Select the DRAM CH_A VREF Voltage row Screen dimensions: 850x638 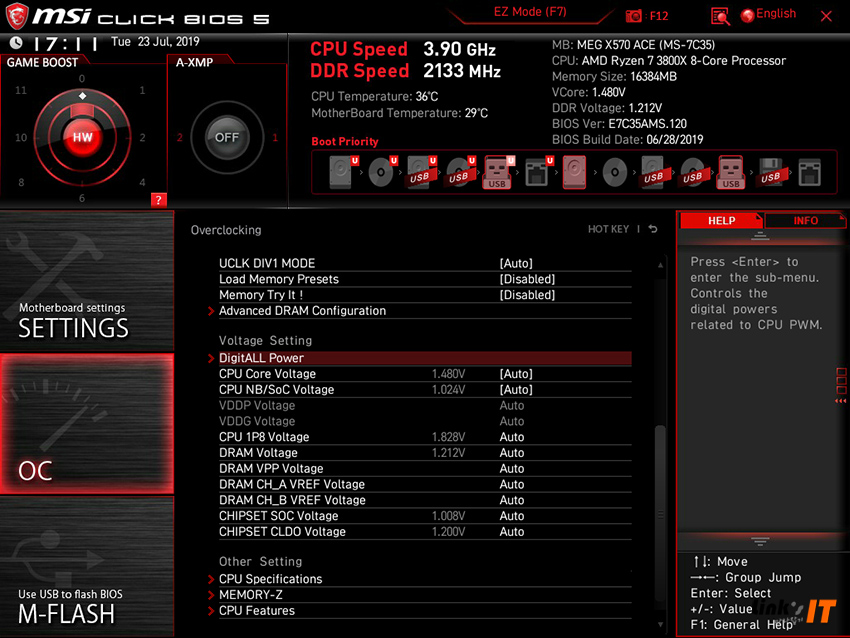pyautogui.click(x=425, y=484)
